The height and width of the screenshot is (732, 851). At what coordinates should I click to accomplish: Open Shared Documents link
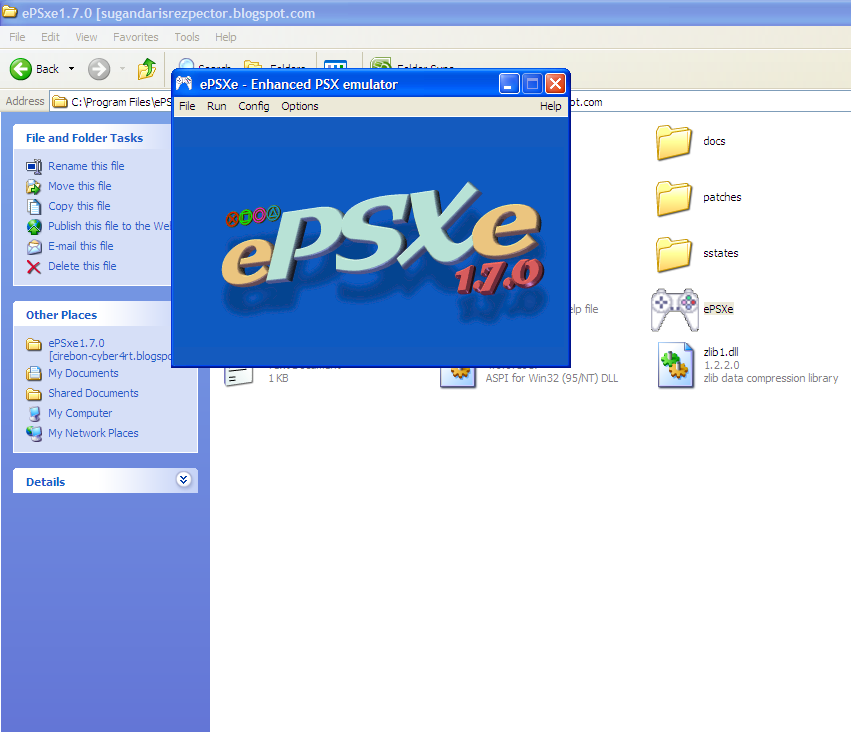[93, 393]
